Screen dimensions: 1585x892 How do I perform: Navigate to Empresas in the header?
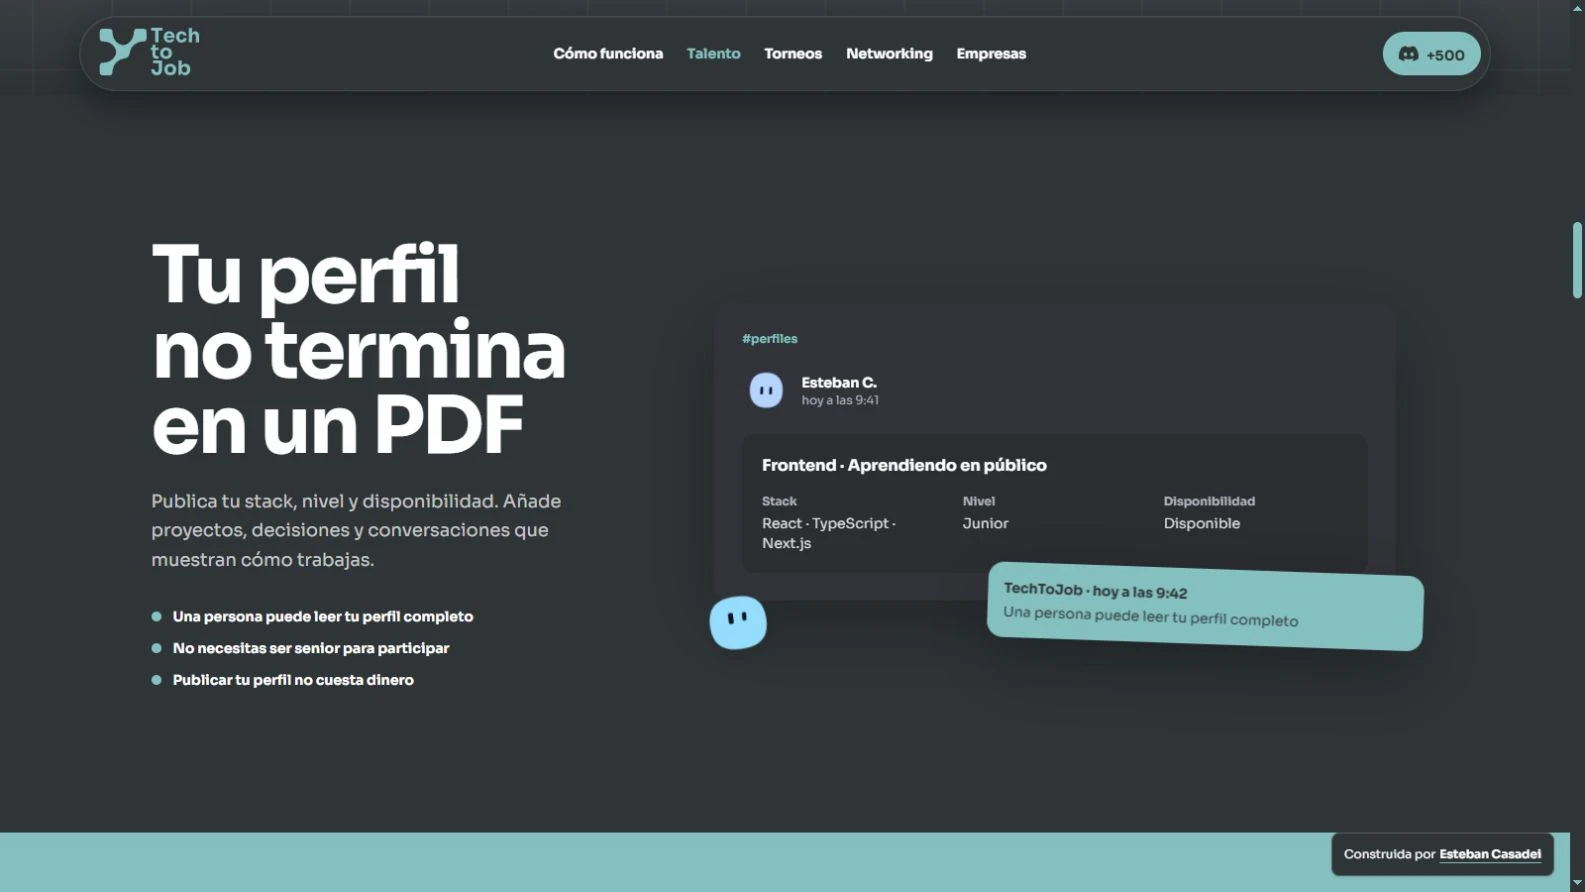point(991,54)
